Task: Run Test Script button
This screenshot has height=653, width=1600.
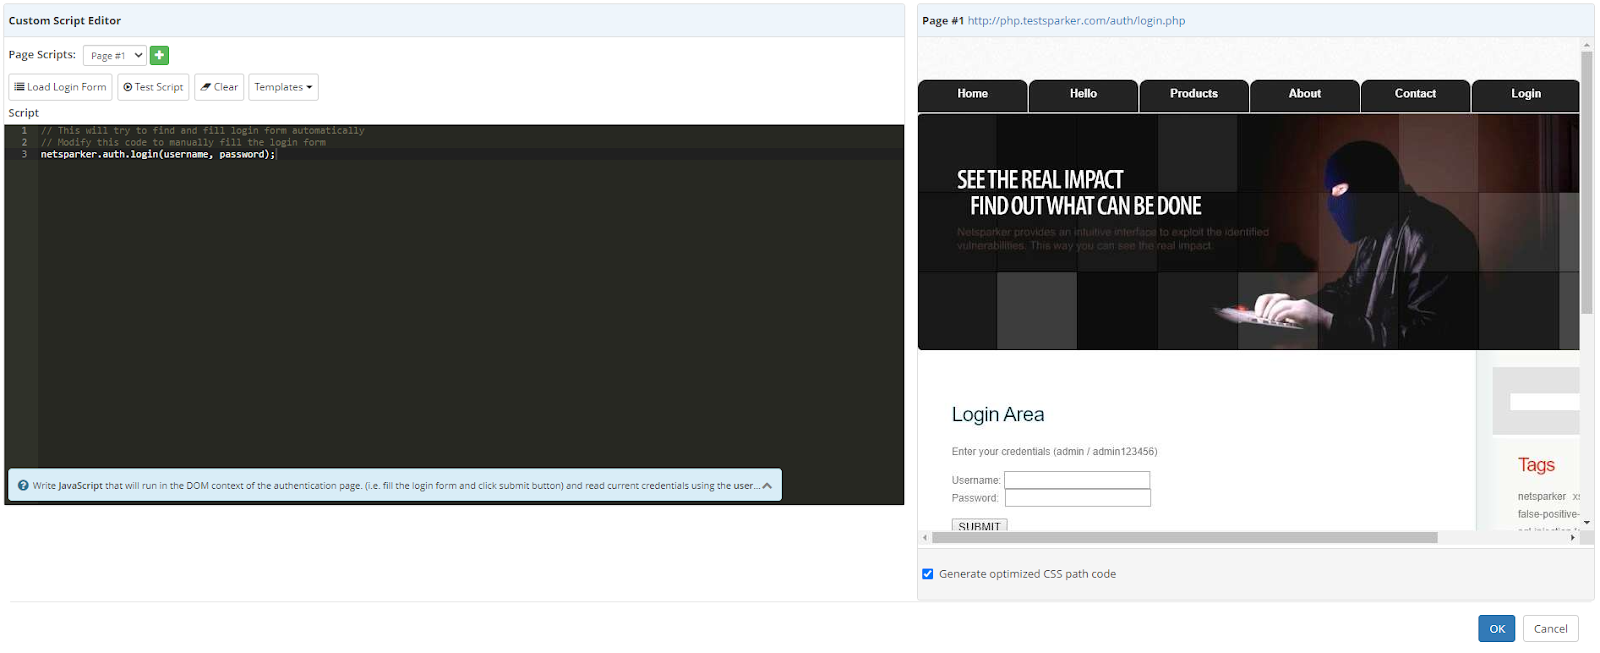Action: click(153, 87)
